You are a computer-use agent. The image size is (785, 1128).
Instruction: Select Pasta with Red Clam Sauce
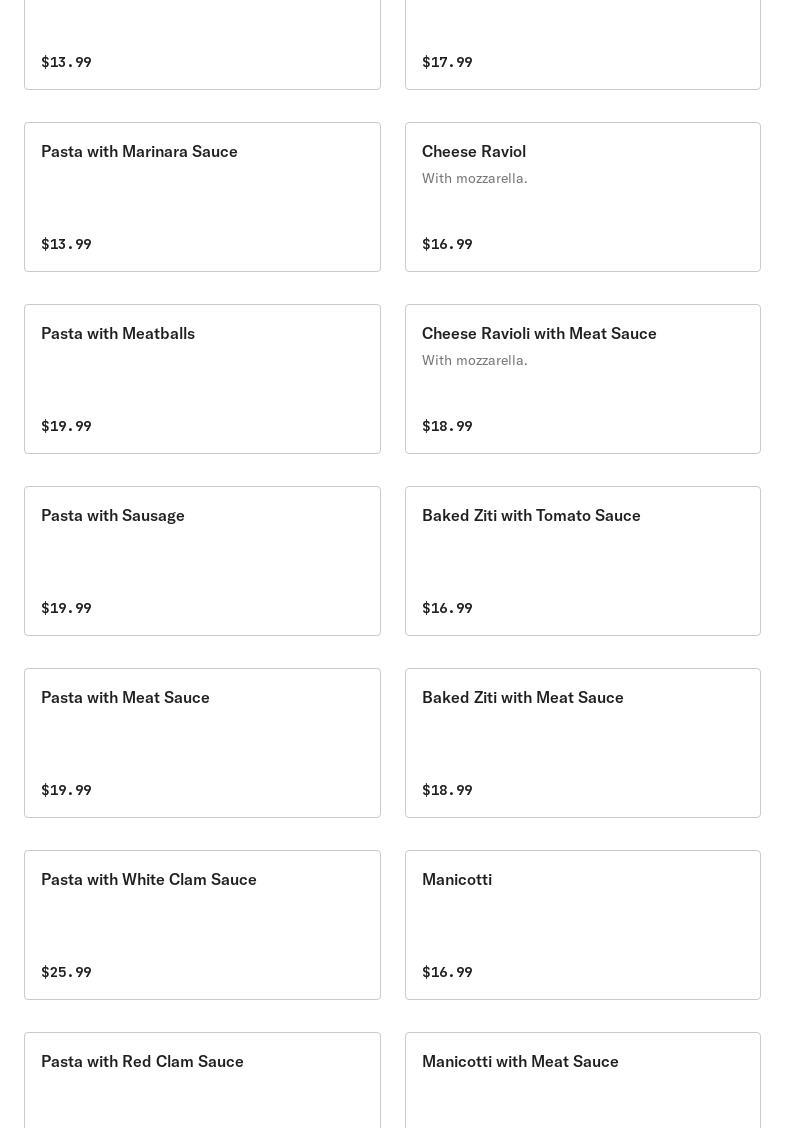pos(202,1080)
